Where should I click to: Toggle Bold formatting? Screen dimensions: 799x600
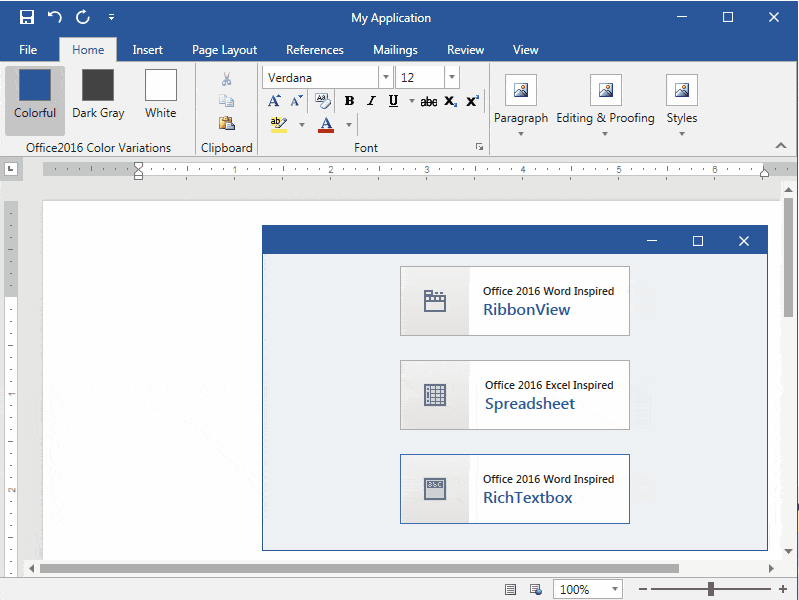349,101
